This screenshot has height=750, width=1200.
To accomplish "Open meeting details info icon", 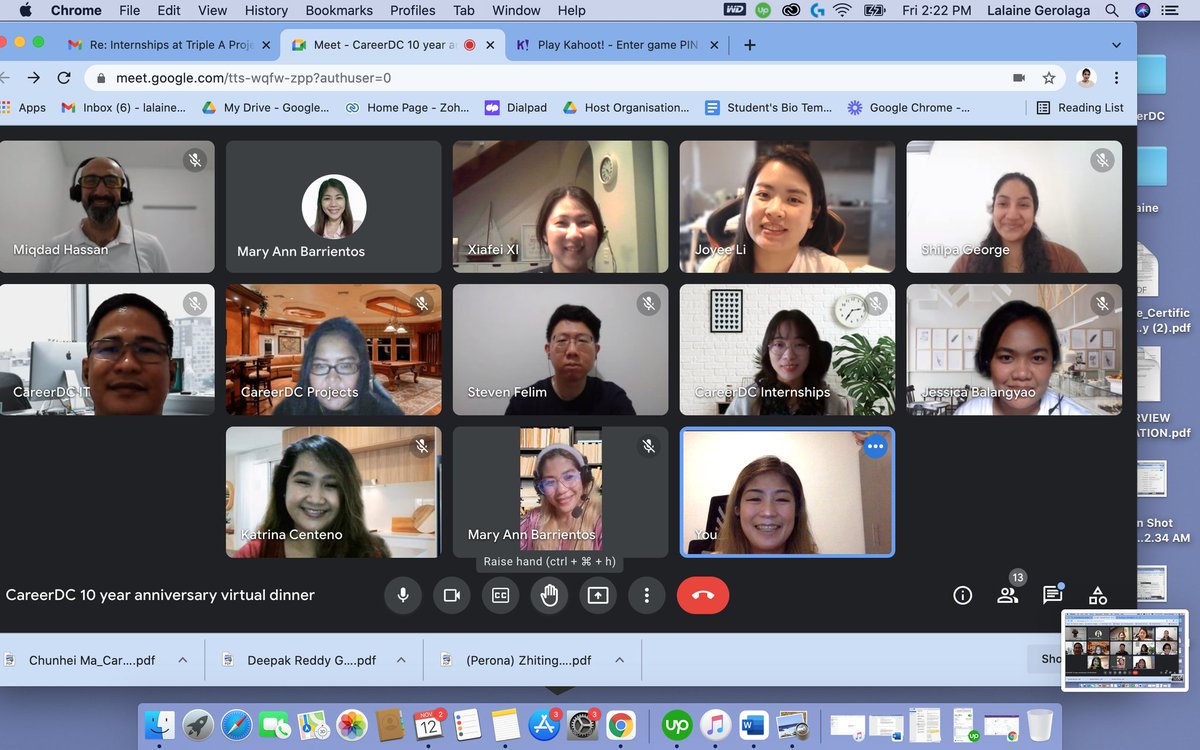I will (x=963, y=595).
